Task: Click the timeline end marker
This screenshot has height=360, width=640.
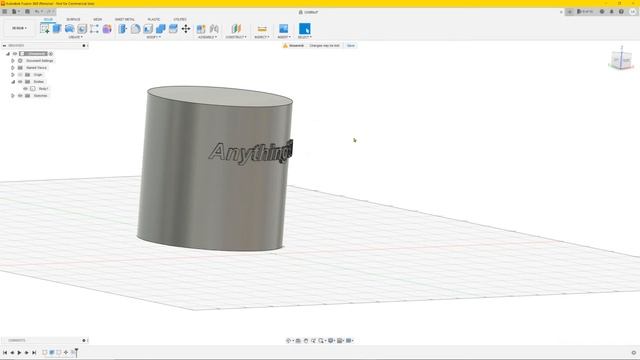Action: (x=76, y=352)
